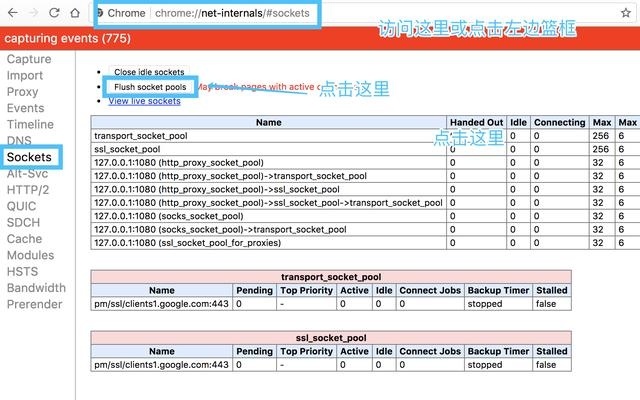Go to the browser home page
Image resolution: width=640 pixels, height=400 pixels.
(x=75, y=14)
